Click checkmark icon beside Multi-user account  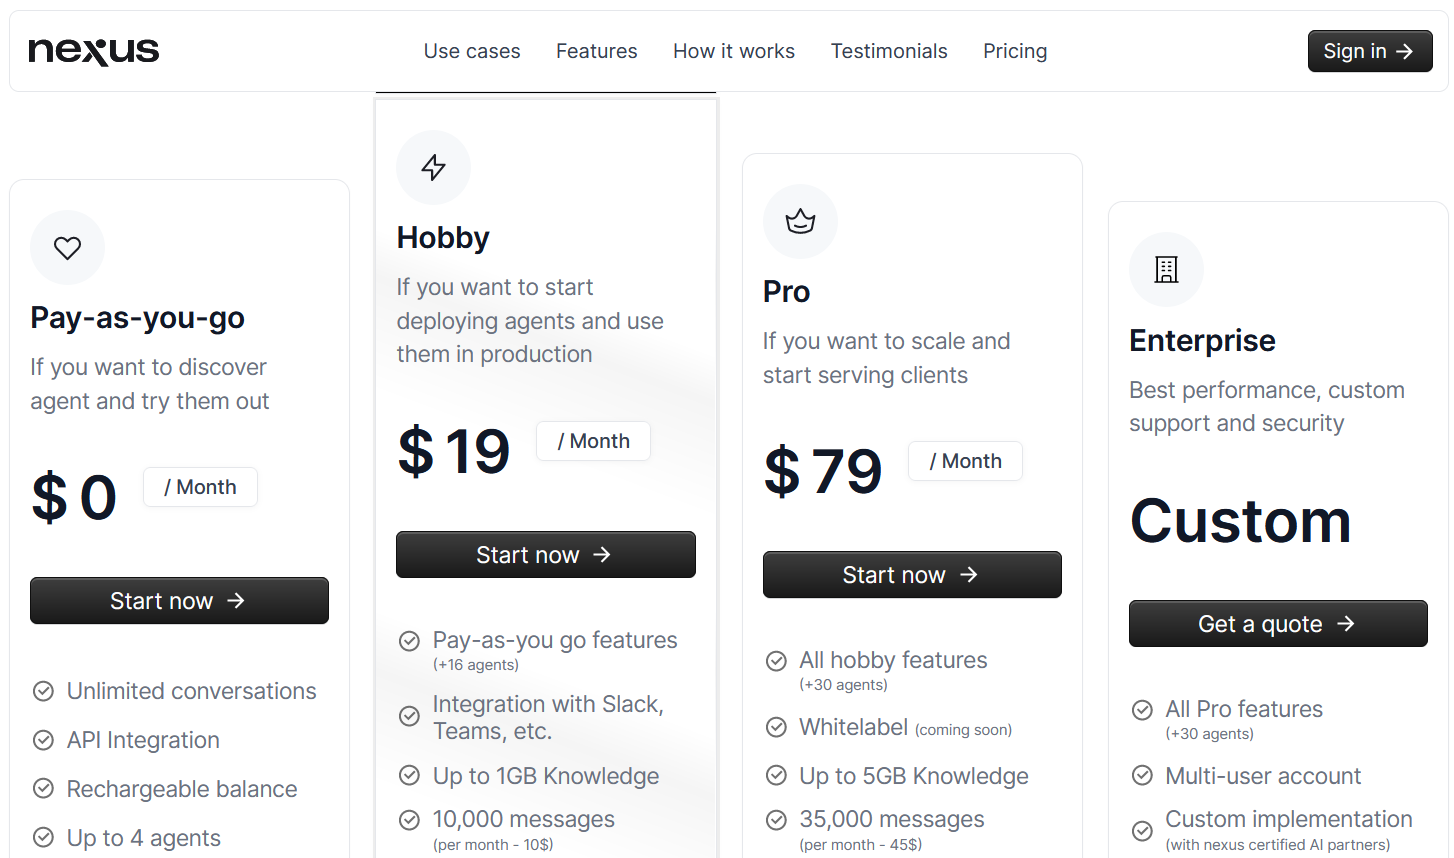[x=1142, y=775]
